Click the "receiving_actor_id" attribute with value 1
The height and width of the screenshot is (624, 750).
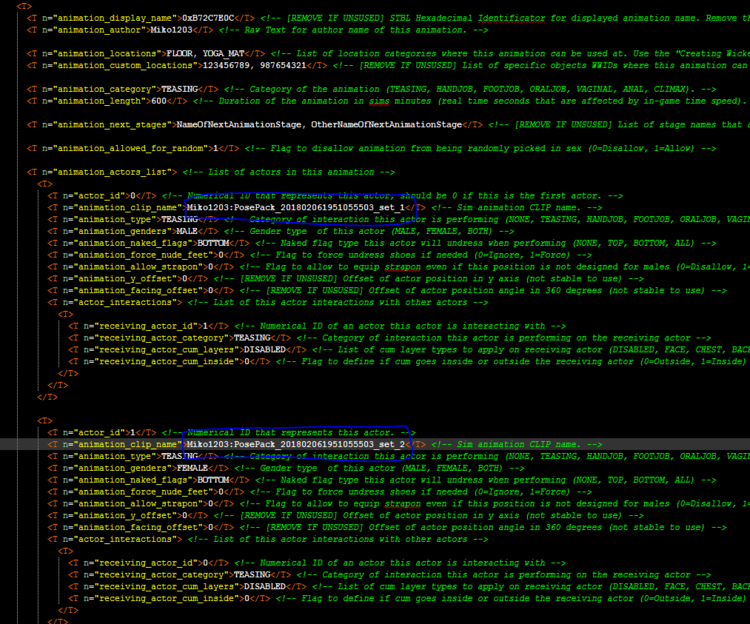(146, 326)
